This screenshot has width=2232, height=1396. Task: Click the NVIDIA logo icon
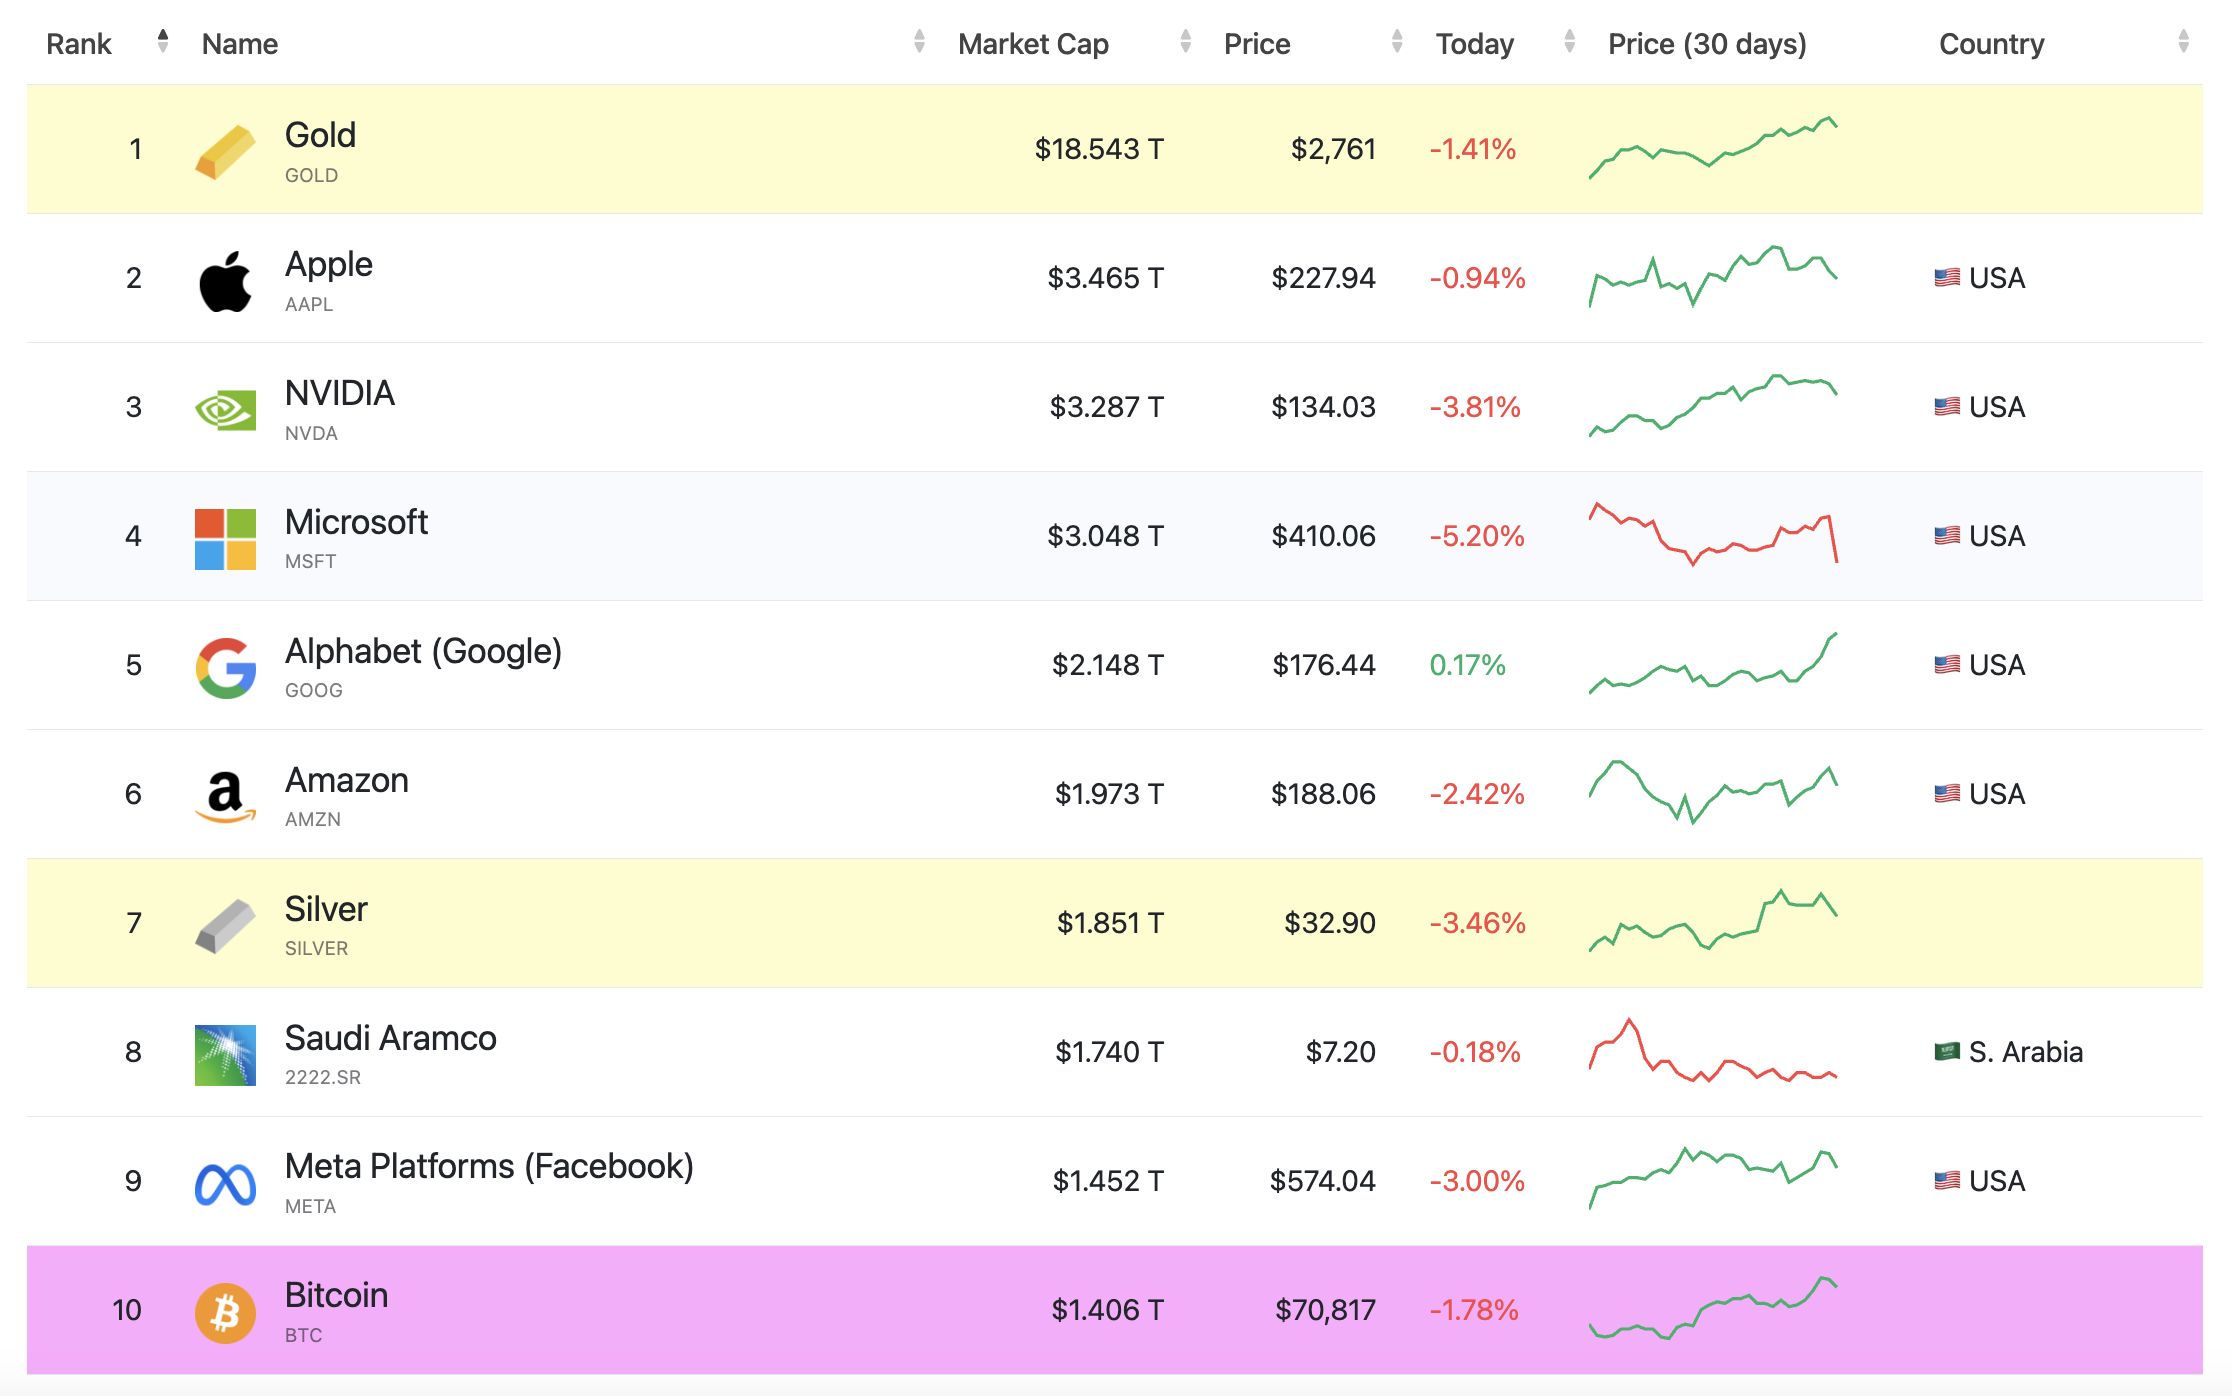pyautogui.click(x=225, y=409)
